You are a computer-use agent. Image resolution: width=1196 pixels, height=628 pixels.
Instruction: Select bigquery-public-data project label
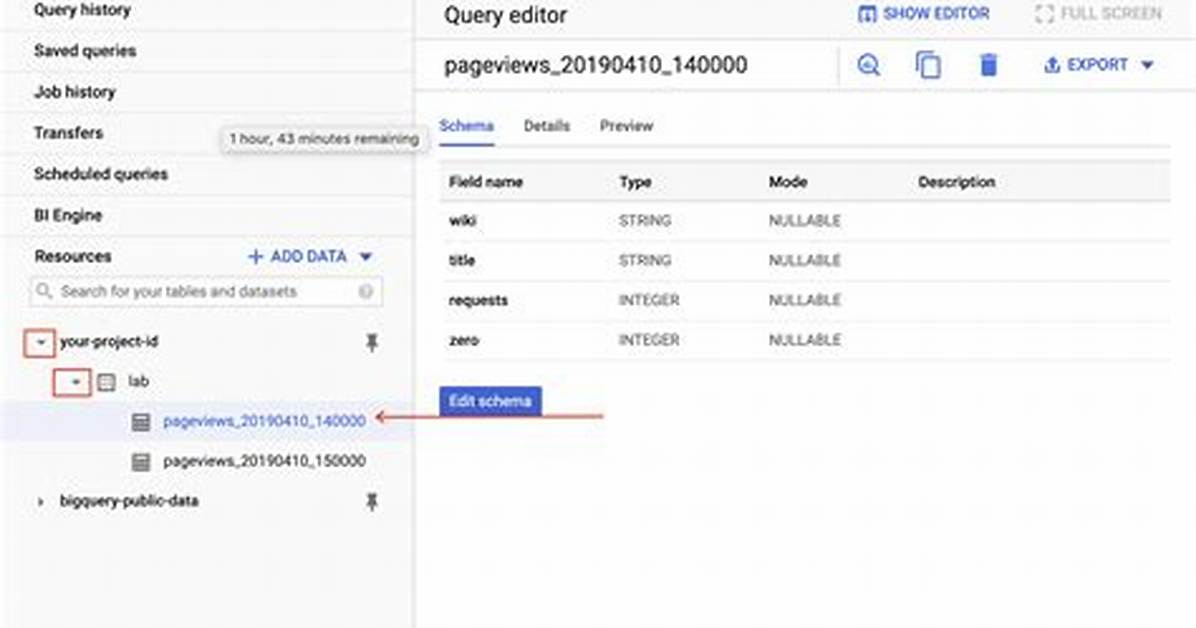pyautogui.click(x=129, y=501)
